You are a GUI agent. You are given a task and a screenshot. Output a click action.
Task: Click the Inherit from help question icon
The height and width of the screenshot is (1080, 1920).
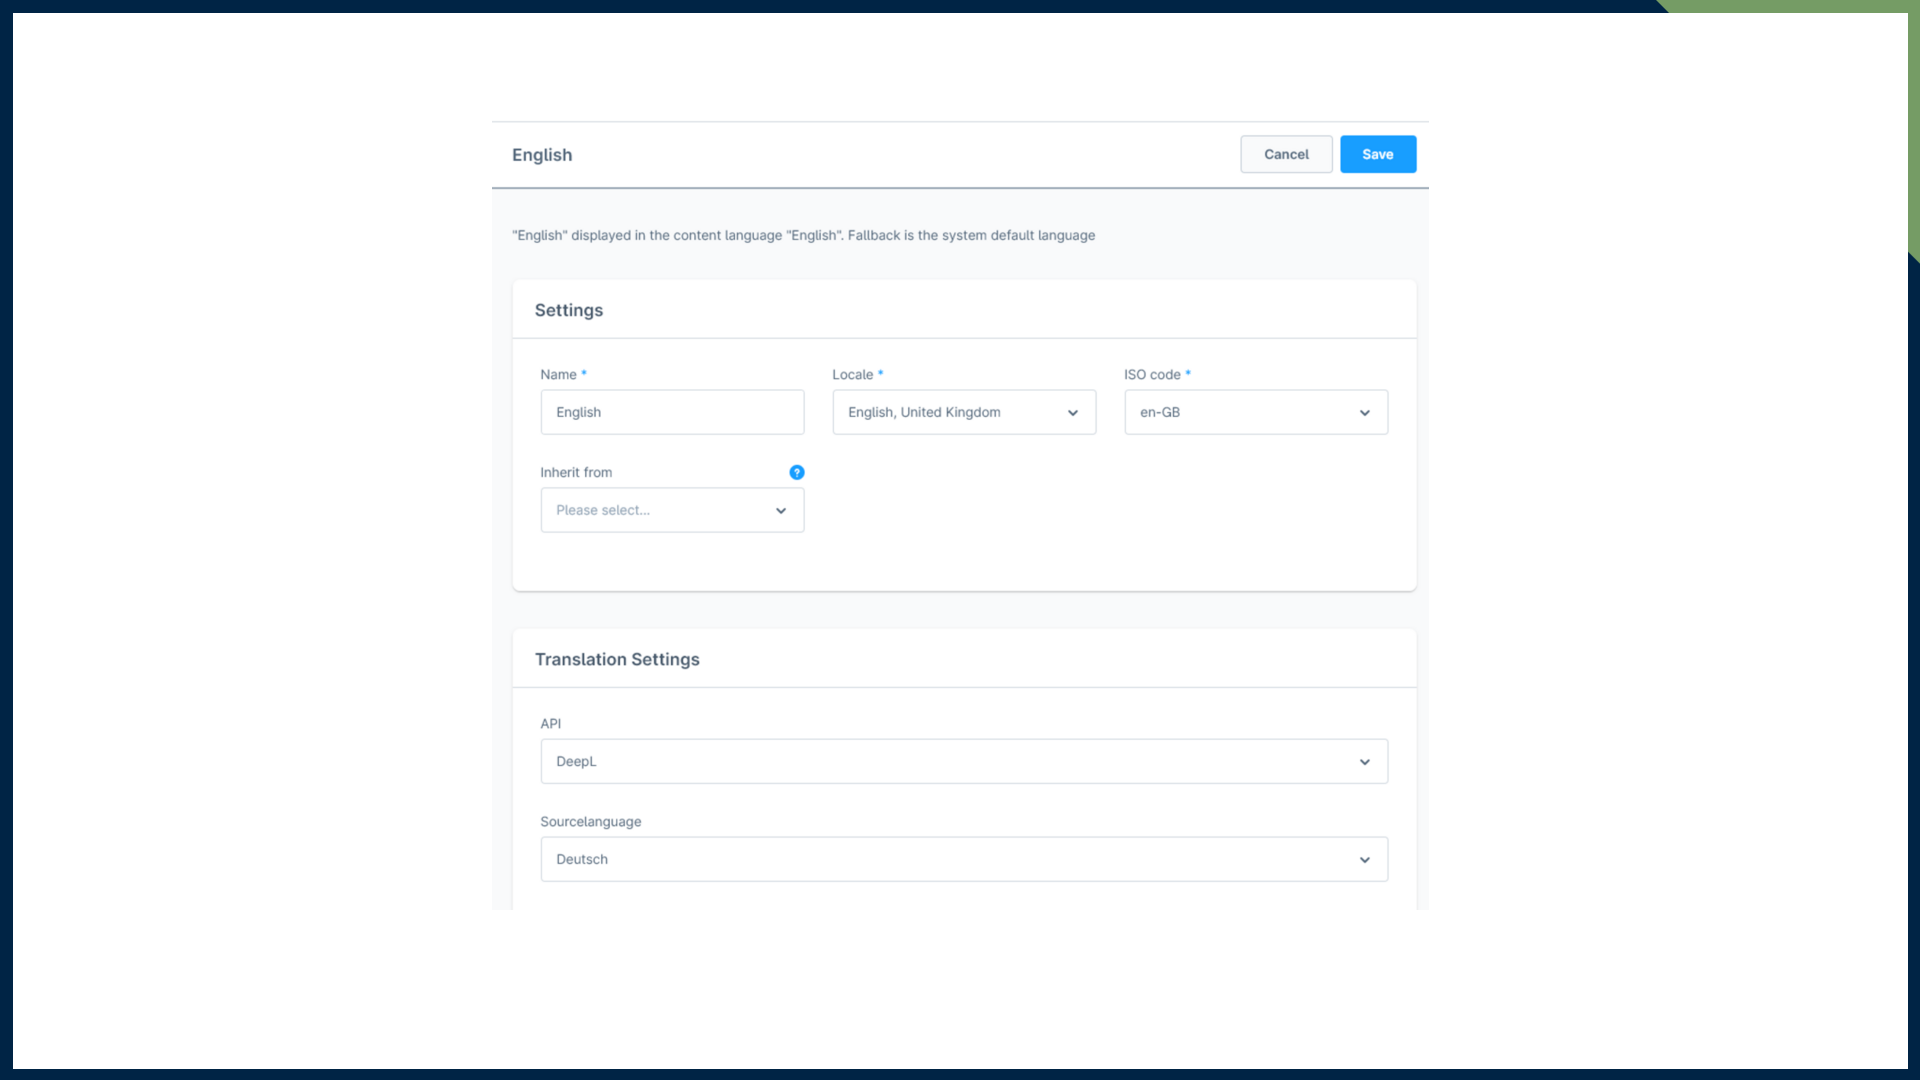(x=796, y=472)
